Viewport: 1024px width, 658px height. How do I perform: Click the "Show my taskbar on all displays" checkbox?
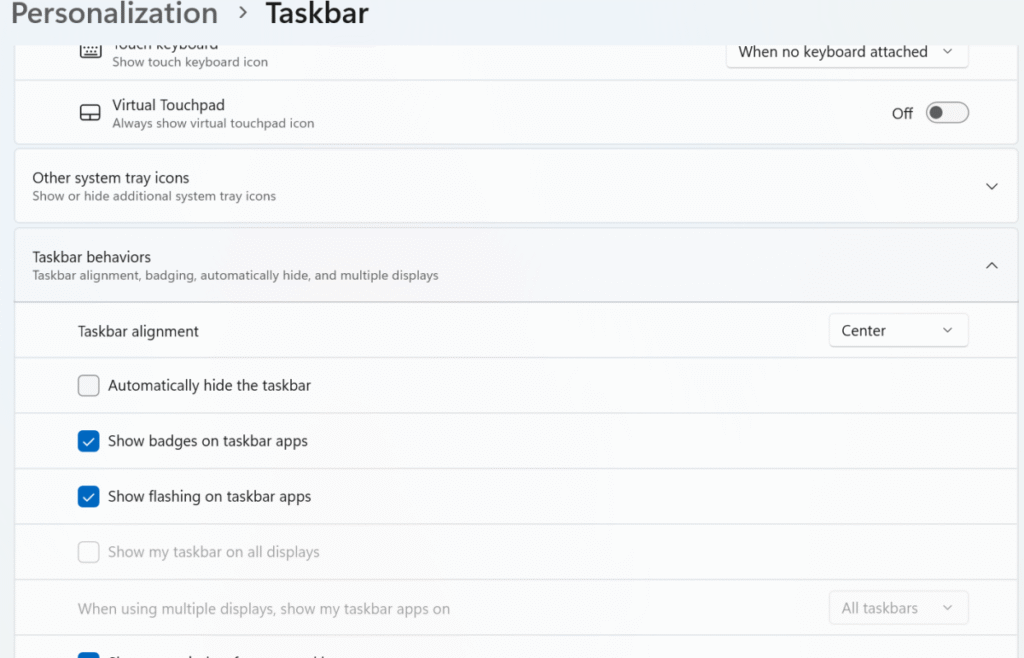88,551
